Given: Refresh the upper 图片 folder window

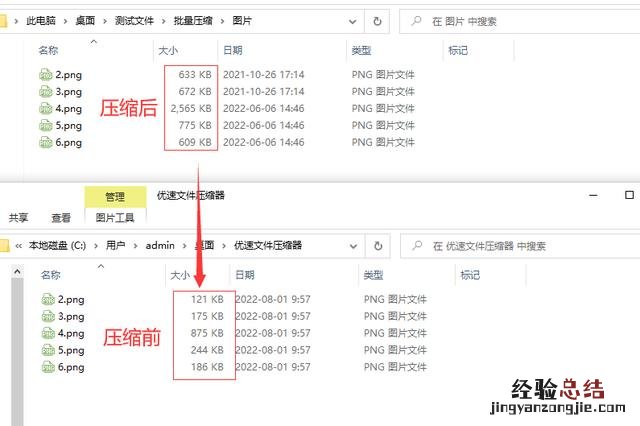Looking at the screenshot, I should tap(377, 21).
